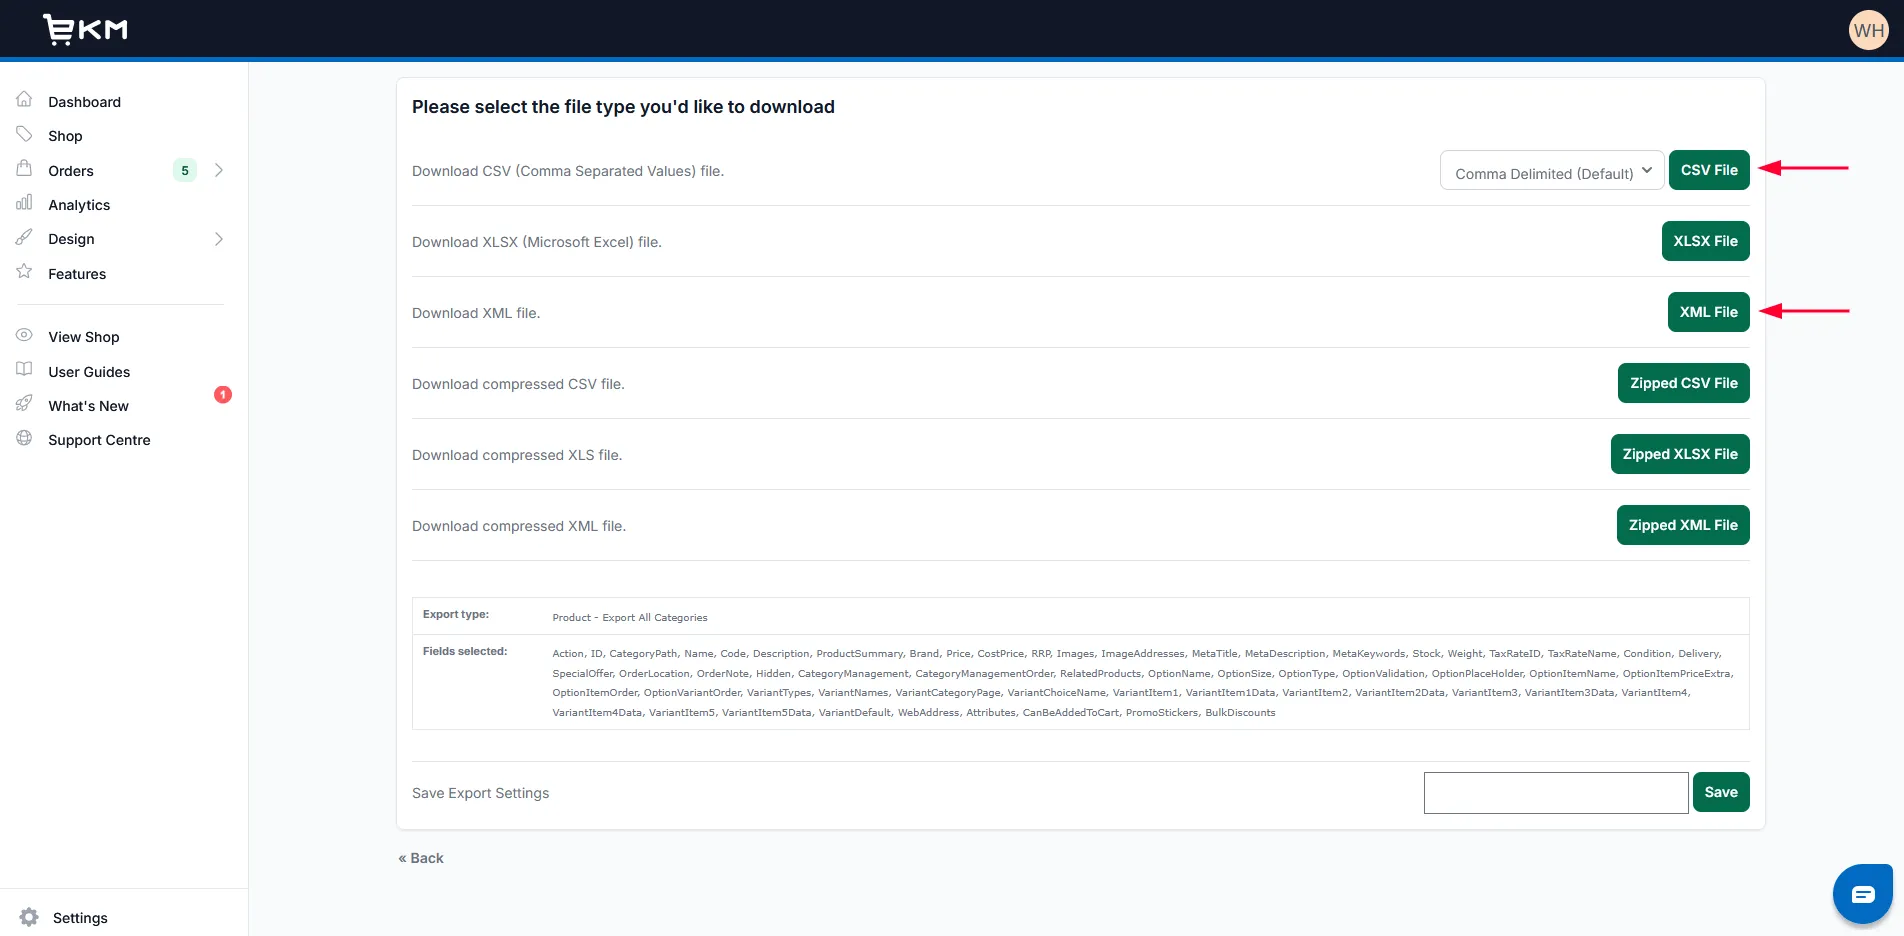Click the Shop sidebar label
1904x936 pixels.
65,136
